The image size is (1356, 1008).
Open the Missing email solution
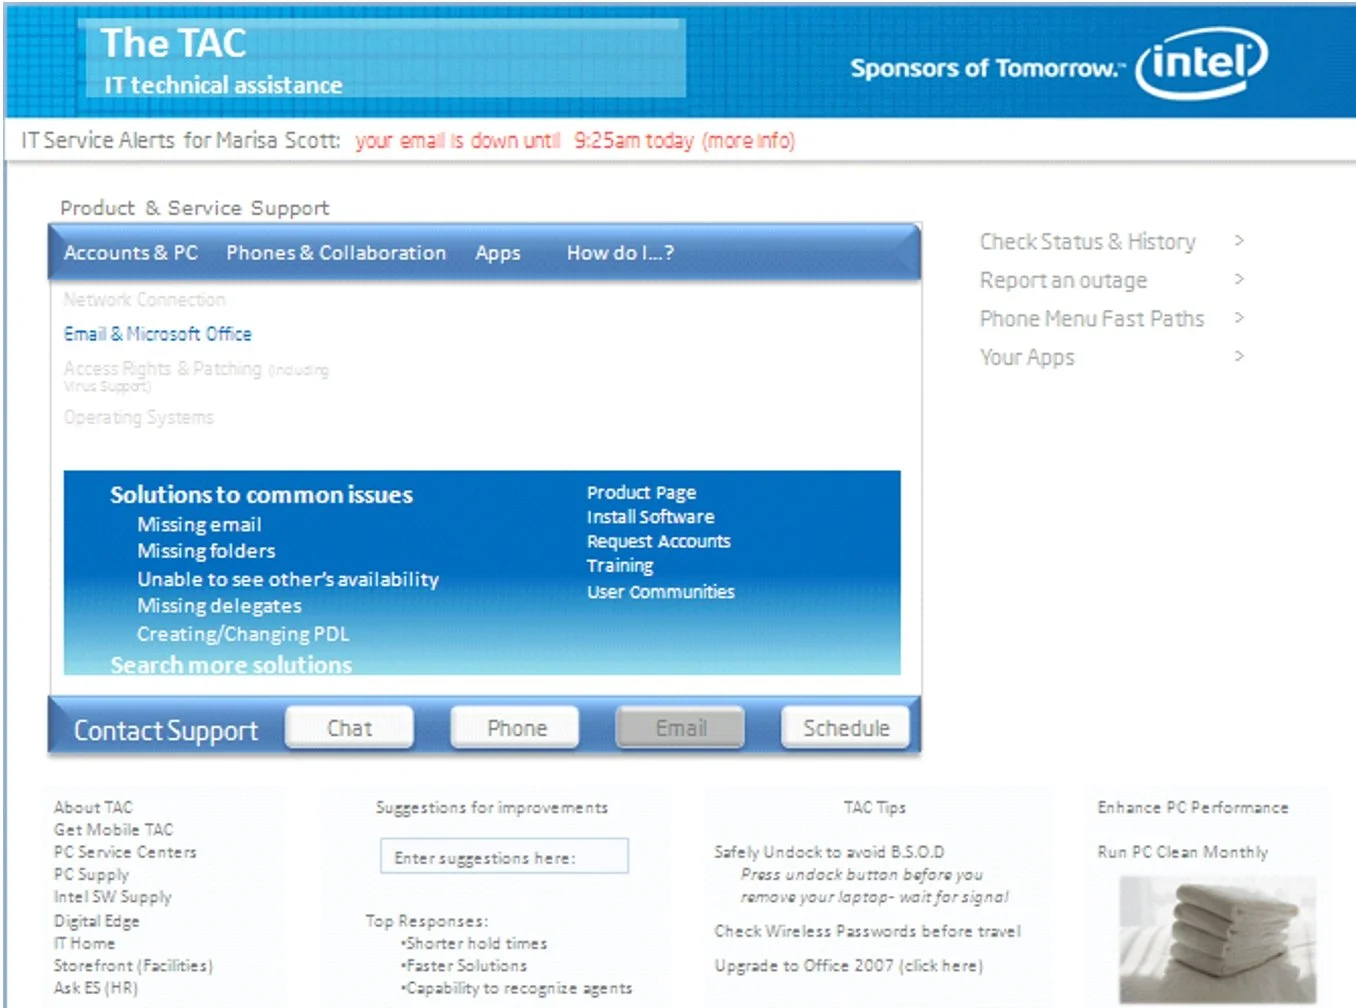(x=199, y=524)
